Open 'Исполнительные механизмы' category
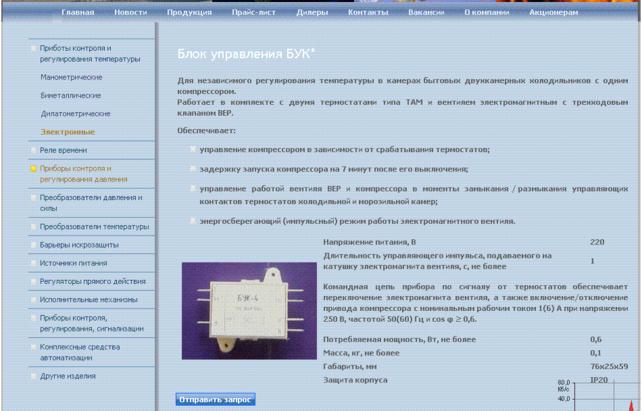 tap(88, 298)
